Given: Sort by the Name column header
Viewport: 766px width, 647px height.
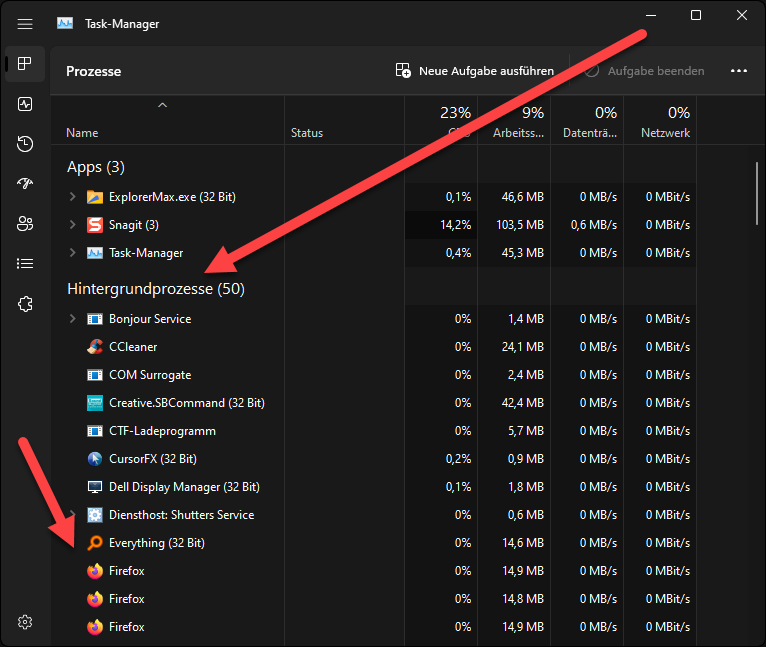Looking at the screenshot, I should (x=82, y=133).
